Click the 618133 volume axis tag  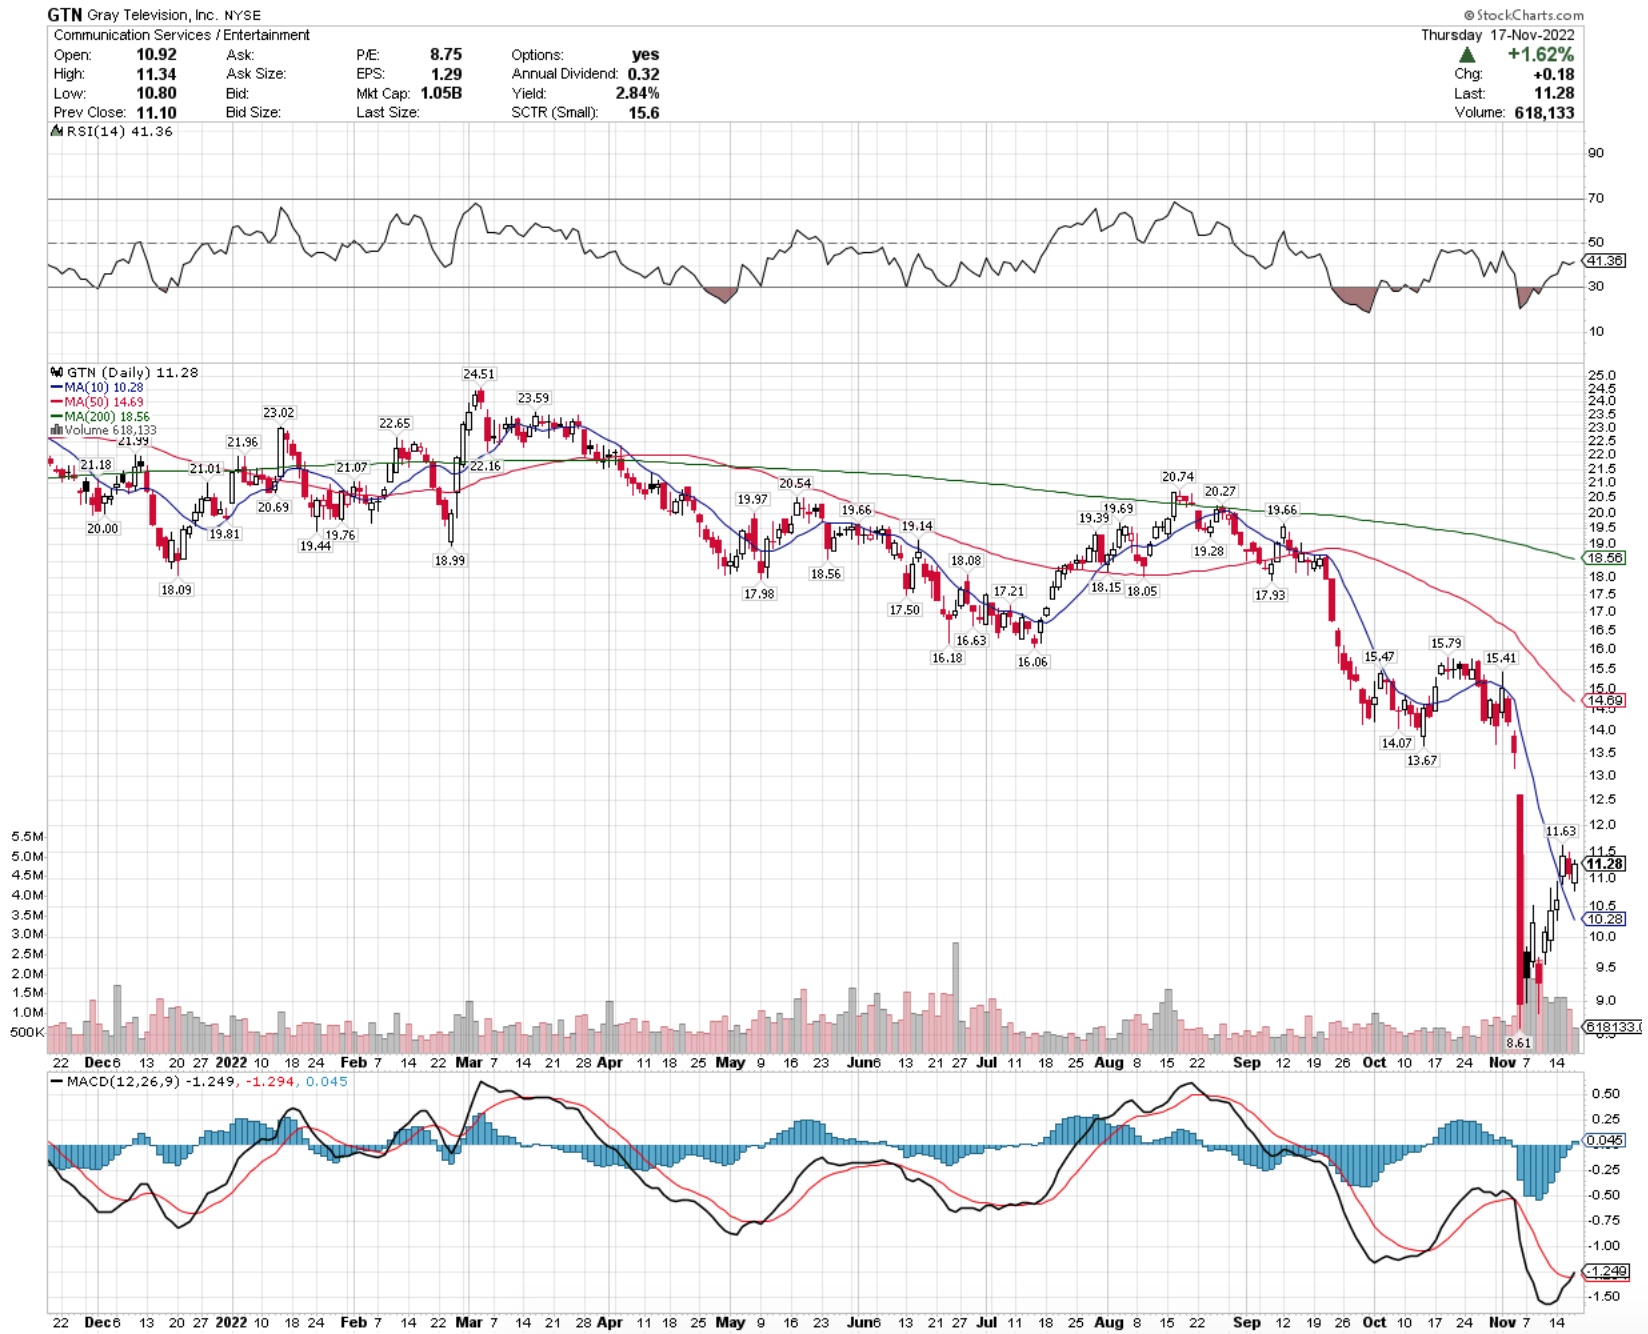[1611, 1027]
